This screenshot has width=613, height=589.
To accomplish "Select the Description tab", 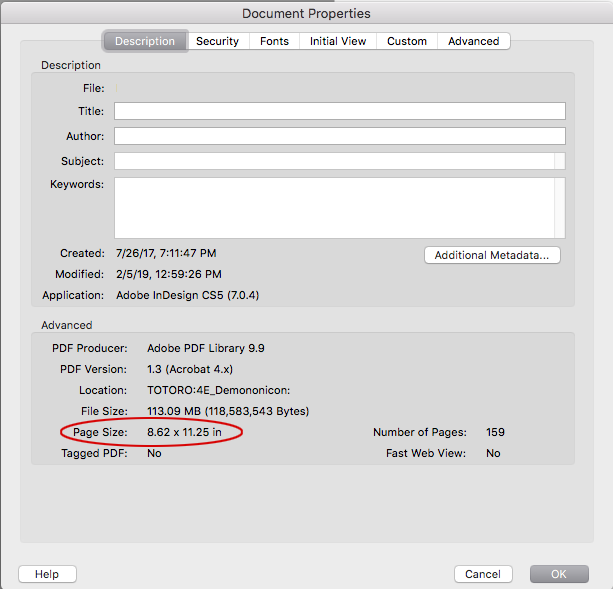I will [x=145, y=41].
